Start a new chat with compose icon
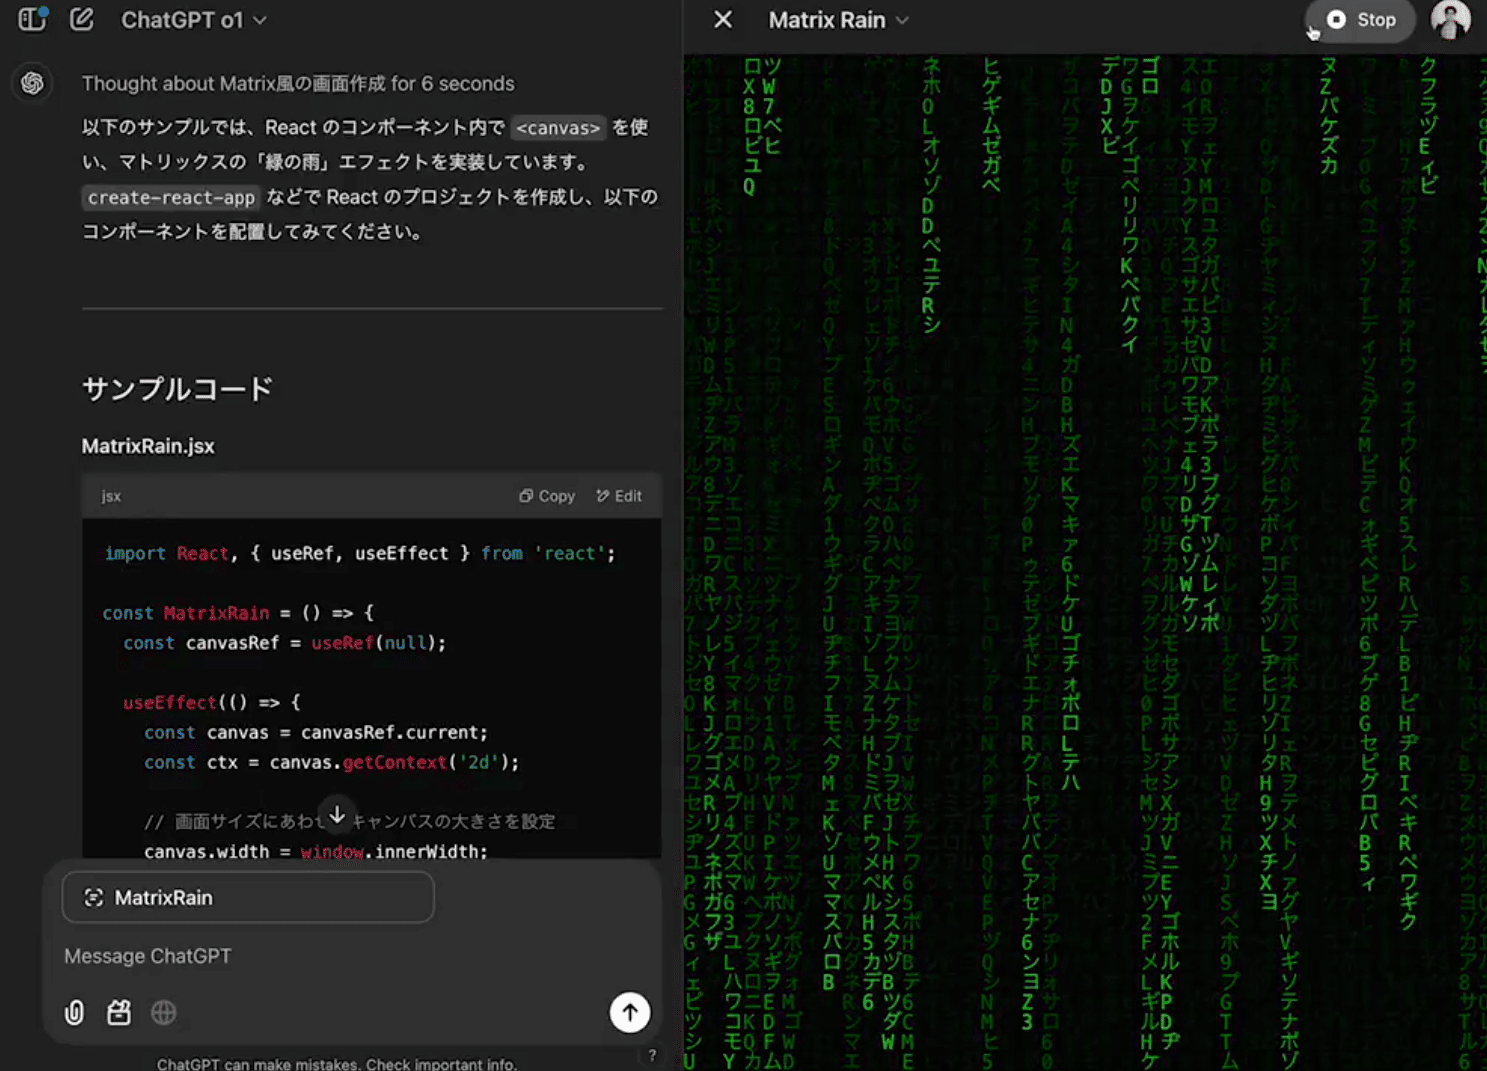The width and height of the screenshot is (1487, 1071). tap(82, 19)
